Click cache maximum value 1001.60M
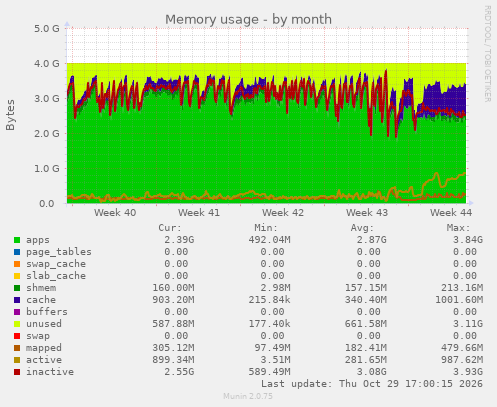497x407 pixels. 459,300
